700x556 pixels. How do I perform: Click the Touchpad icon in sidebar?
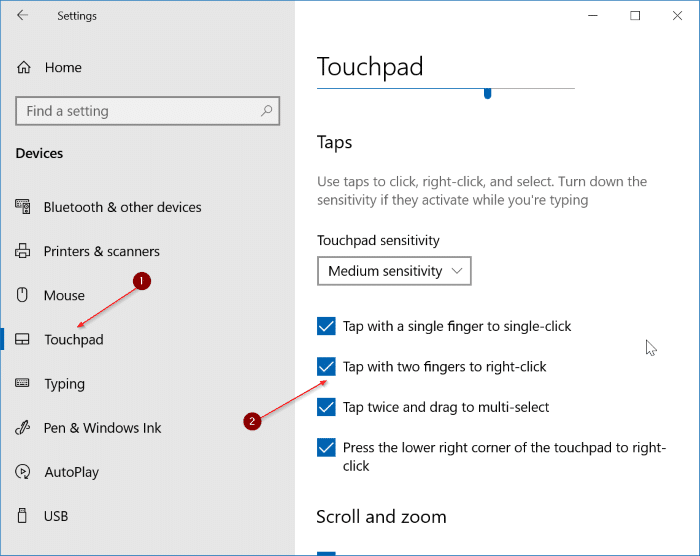[22, 339]
